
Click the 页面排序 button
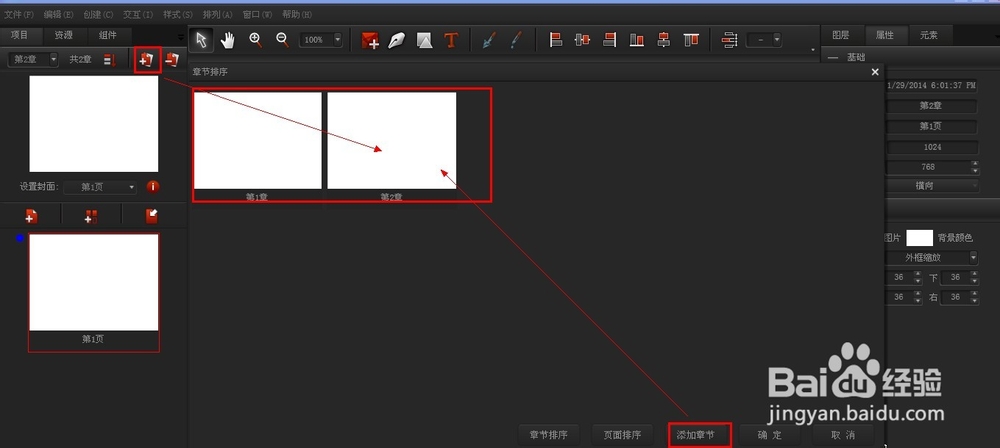tap(622, 435)
